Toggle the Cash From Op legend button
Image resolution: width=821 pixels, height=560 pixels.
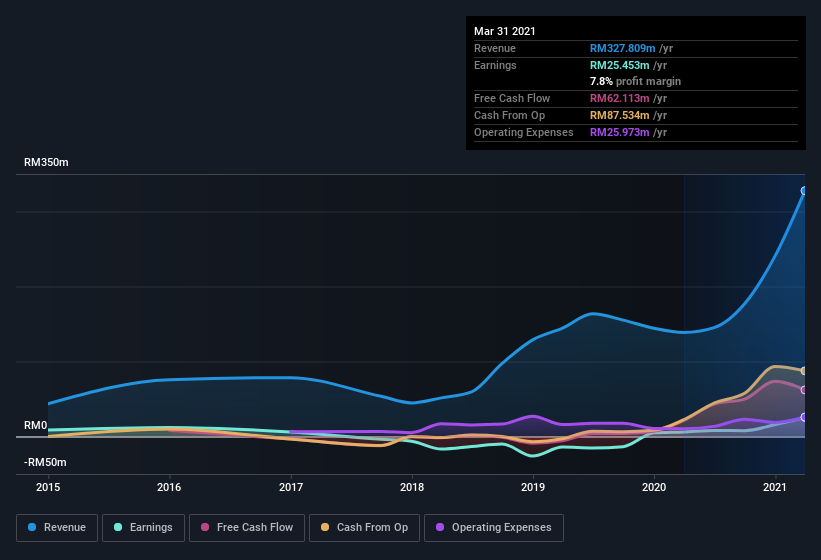pyautogui.click(x=364, y=528)
